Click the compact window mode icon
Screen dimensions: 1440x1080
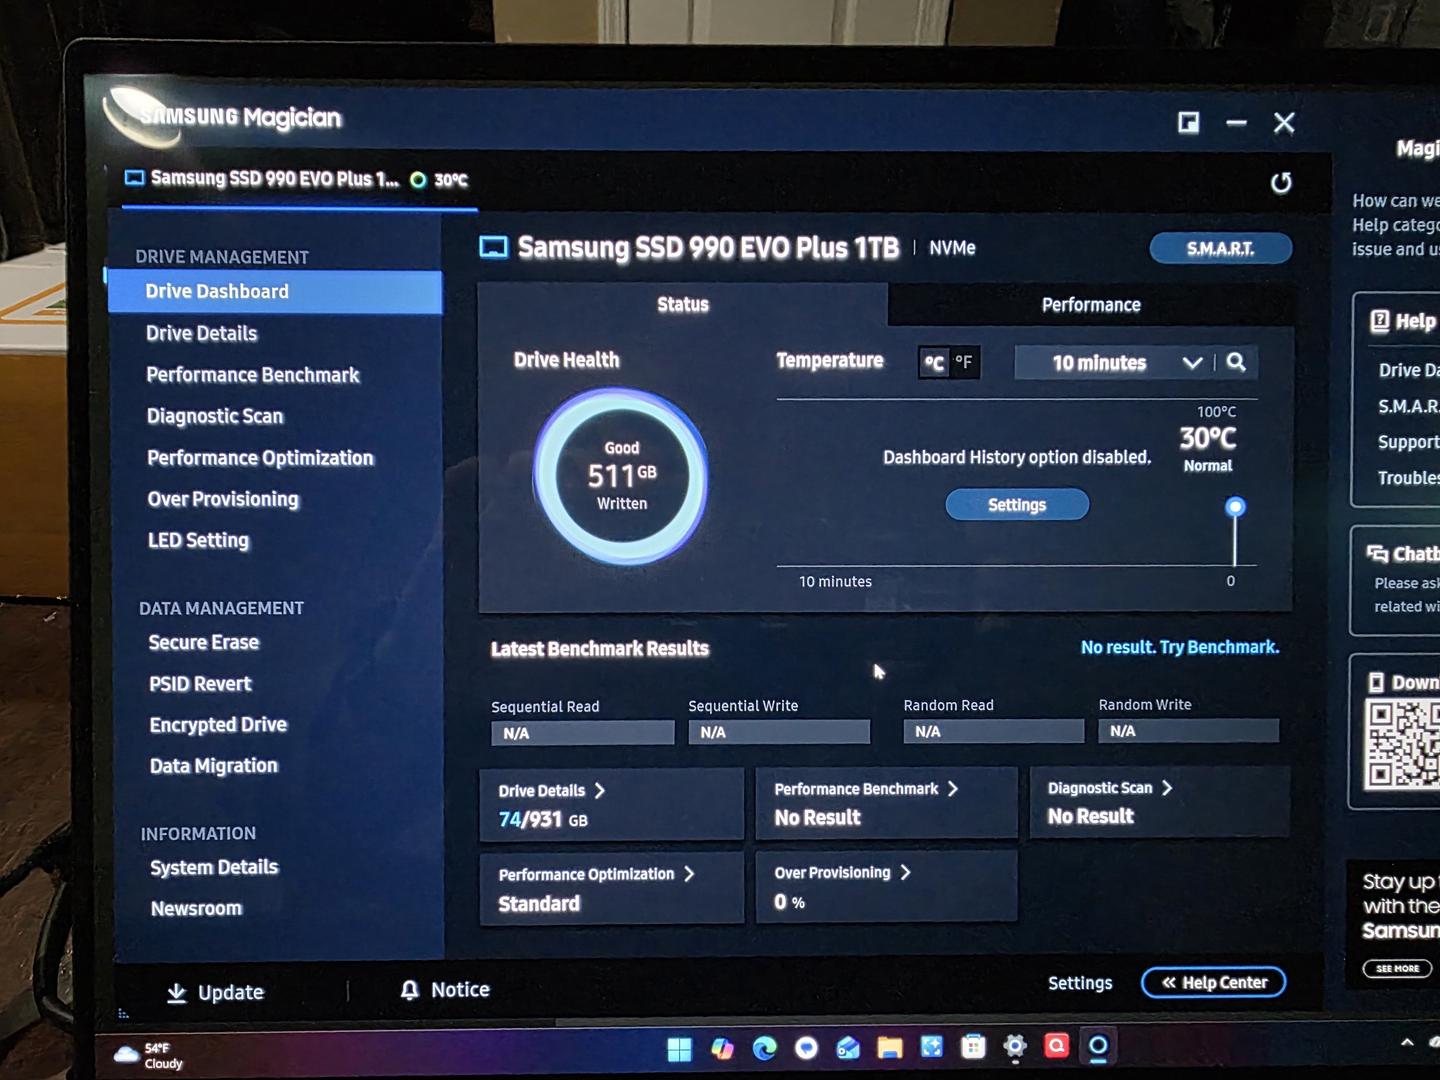1188,122
